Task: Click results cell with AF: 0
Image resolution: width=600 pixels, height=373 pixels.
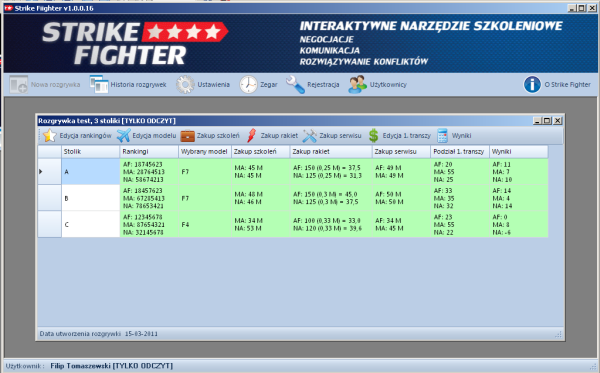Action: coord(518,224)
